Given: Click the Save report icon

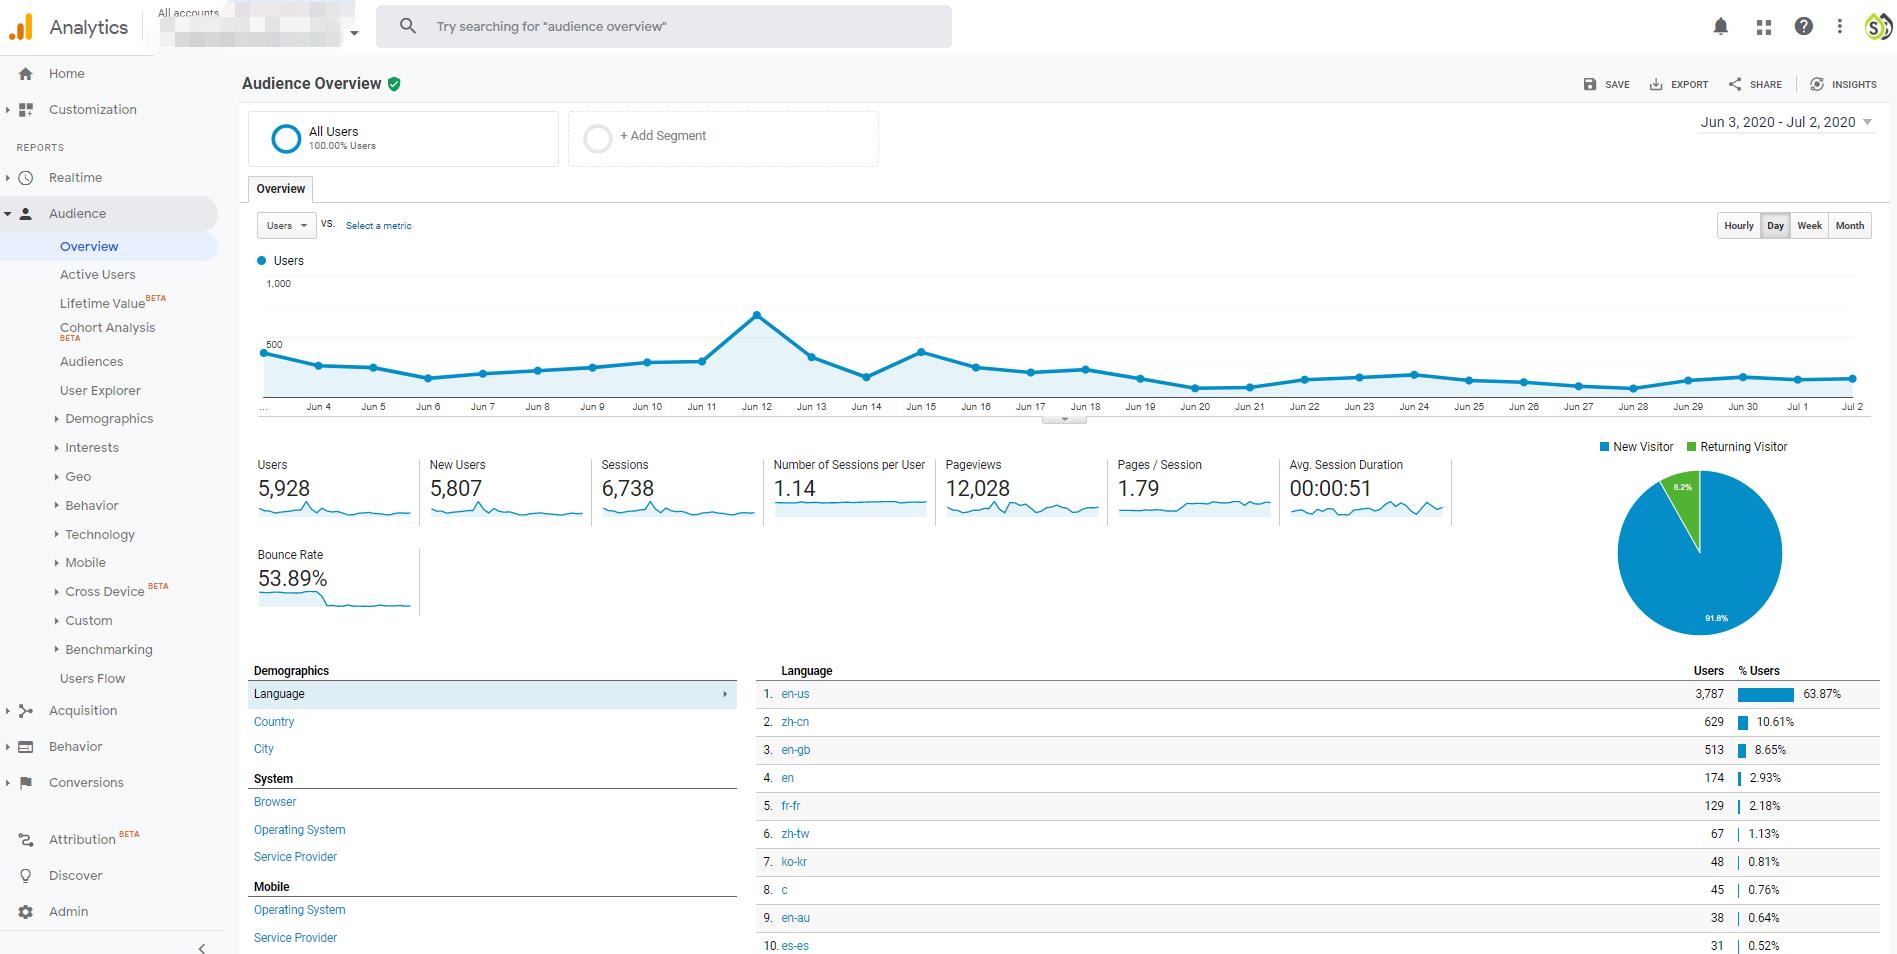Looking at the screenshot, I should tap(1606, 85).
